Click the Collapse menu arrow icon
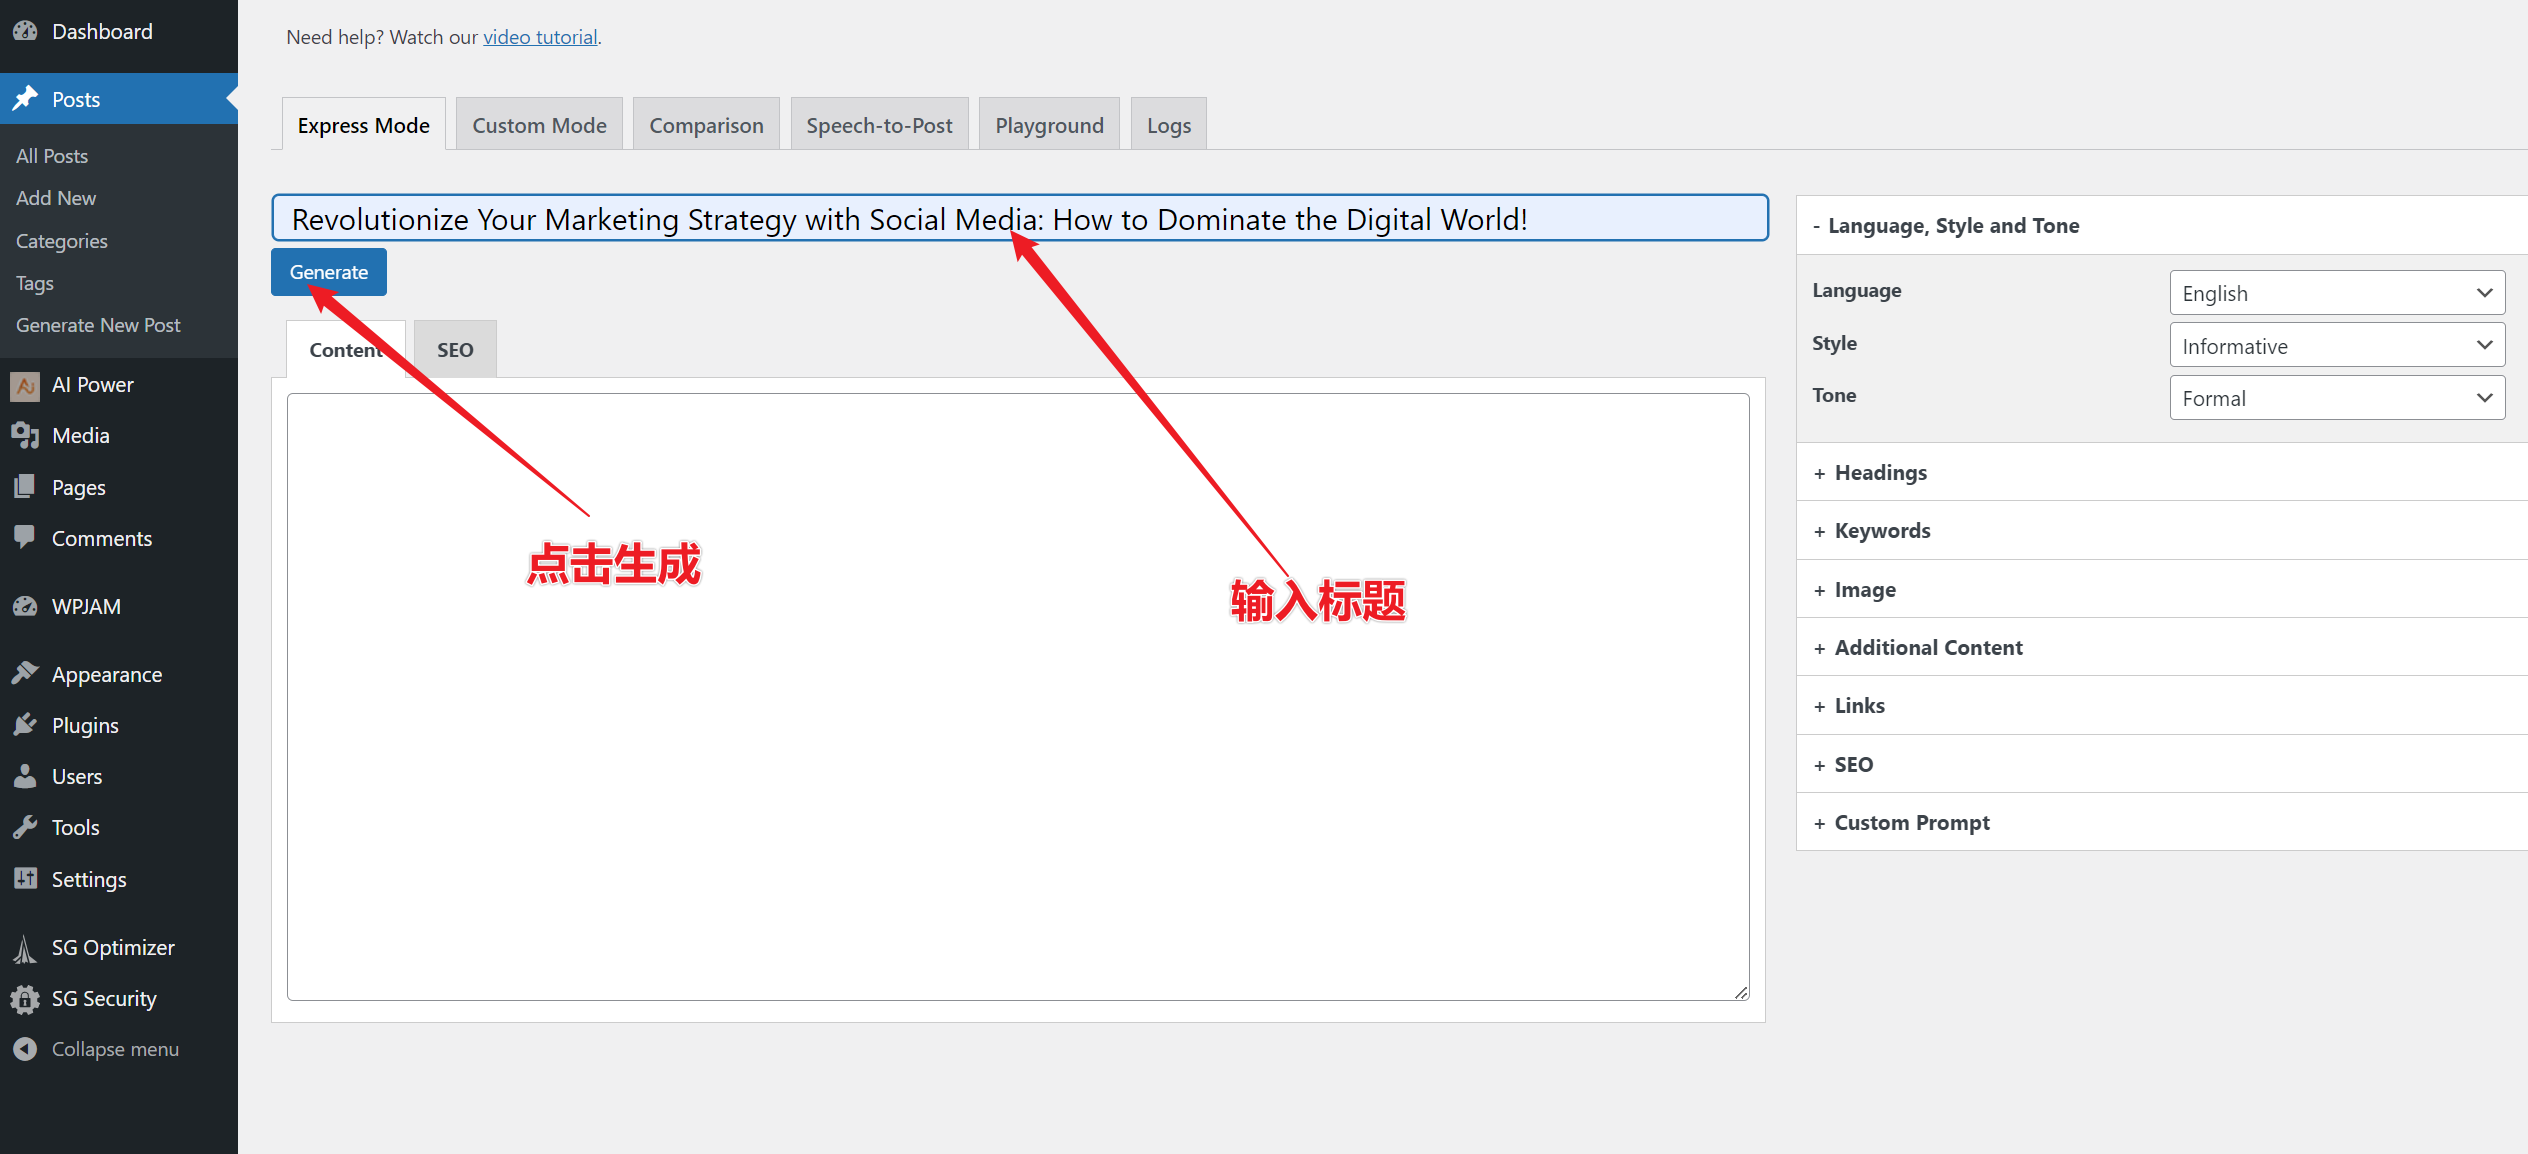 (25, 1049)
